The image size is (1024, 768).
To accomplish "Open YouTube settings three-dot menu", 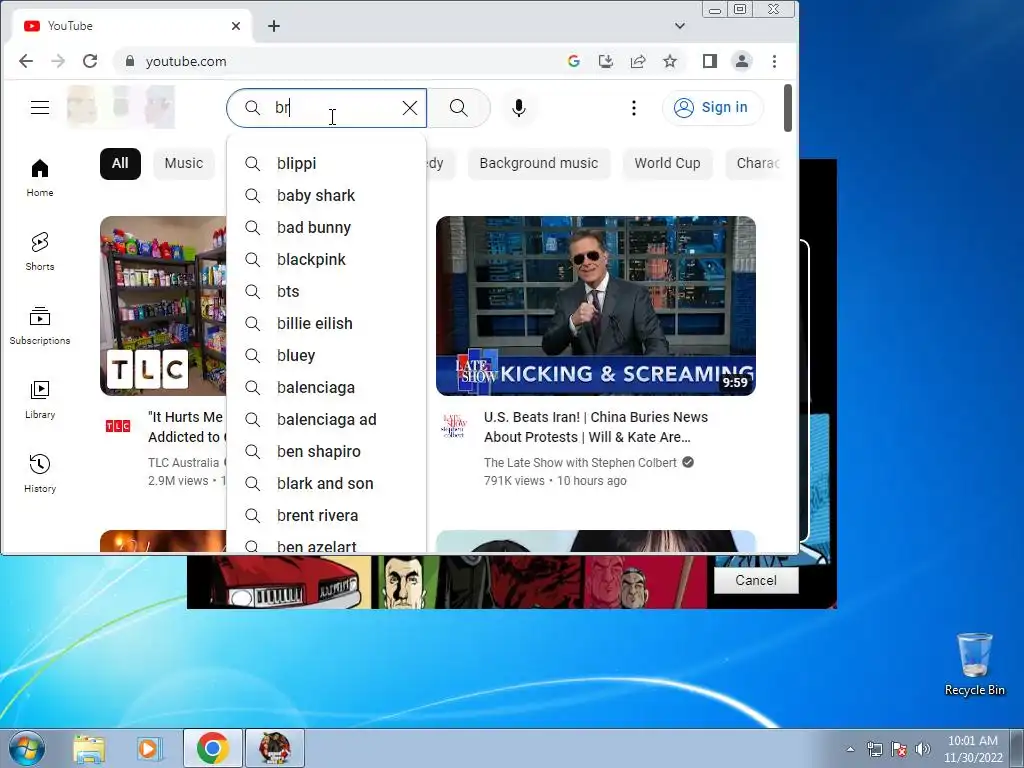I will coord(633,108).
